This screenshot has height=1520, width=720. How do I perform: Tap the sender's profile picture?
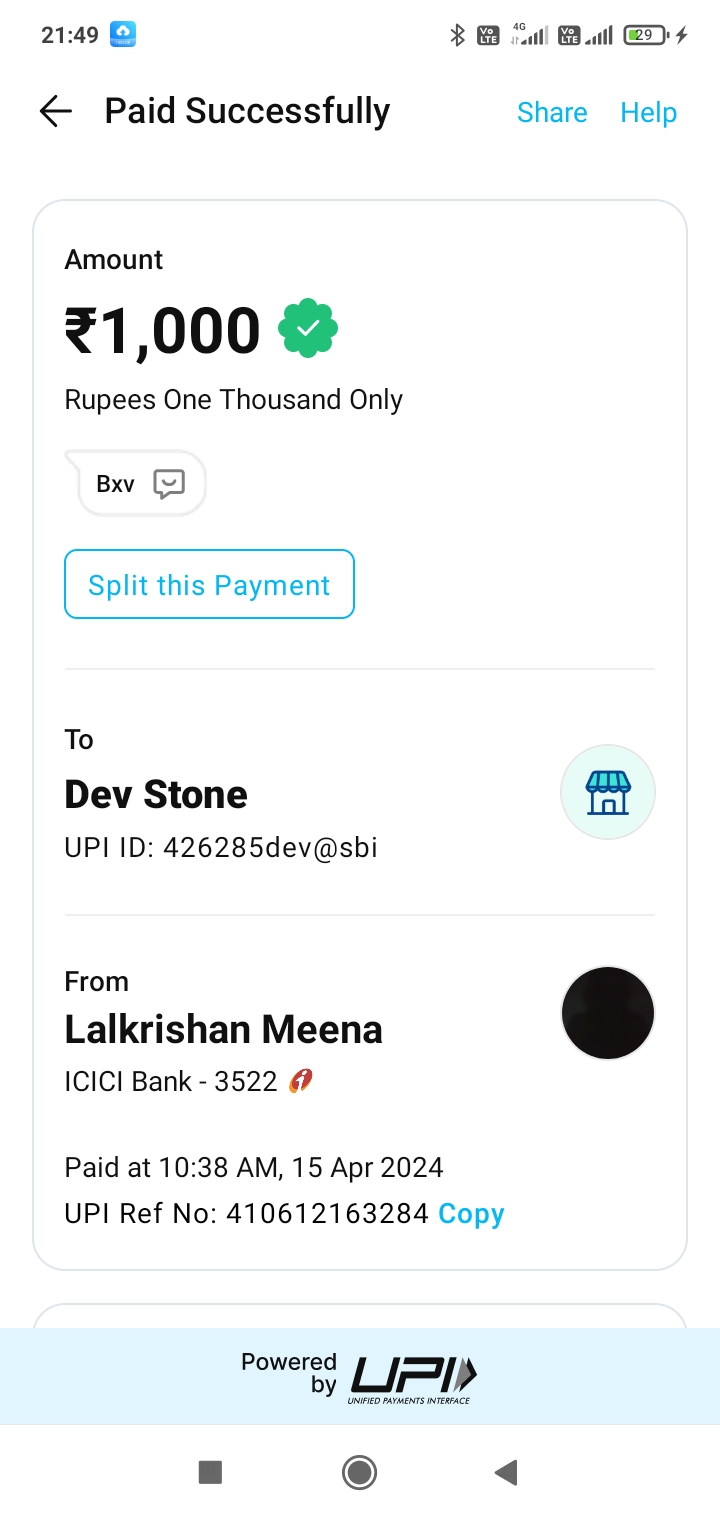(x=608, y=1013)
